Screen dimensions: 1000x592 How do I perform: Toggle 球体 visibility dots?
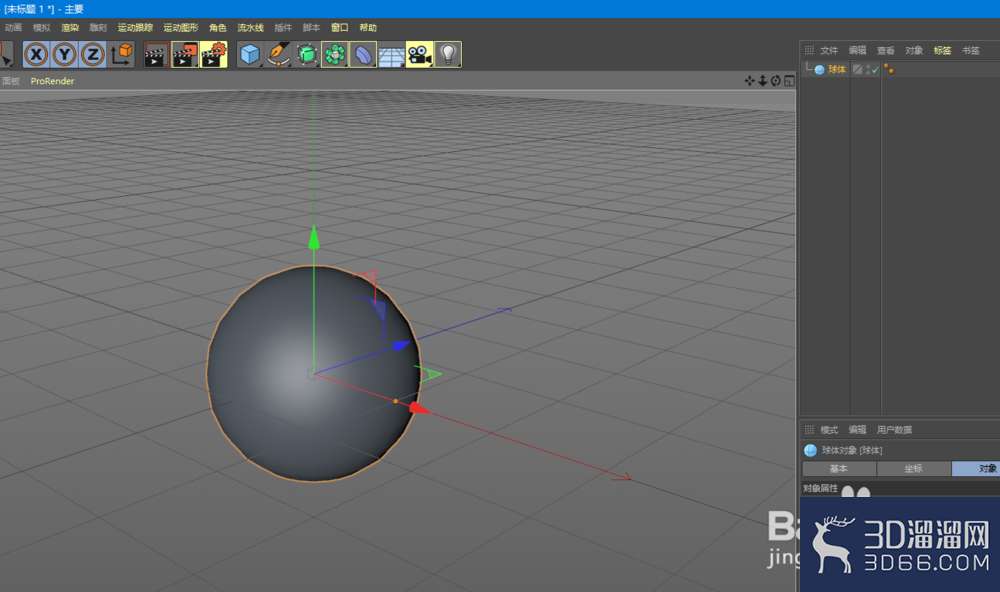[x=868, y=70]
